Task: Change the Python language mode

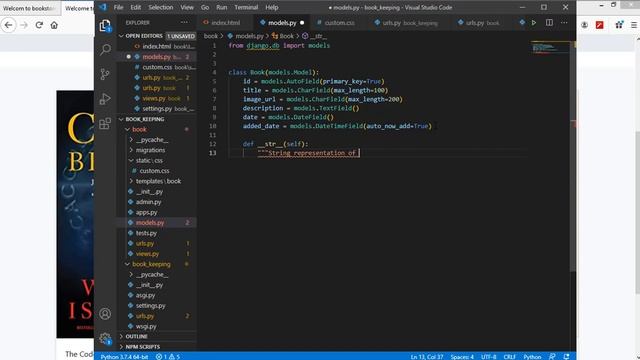Action: 532,357
